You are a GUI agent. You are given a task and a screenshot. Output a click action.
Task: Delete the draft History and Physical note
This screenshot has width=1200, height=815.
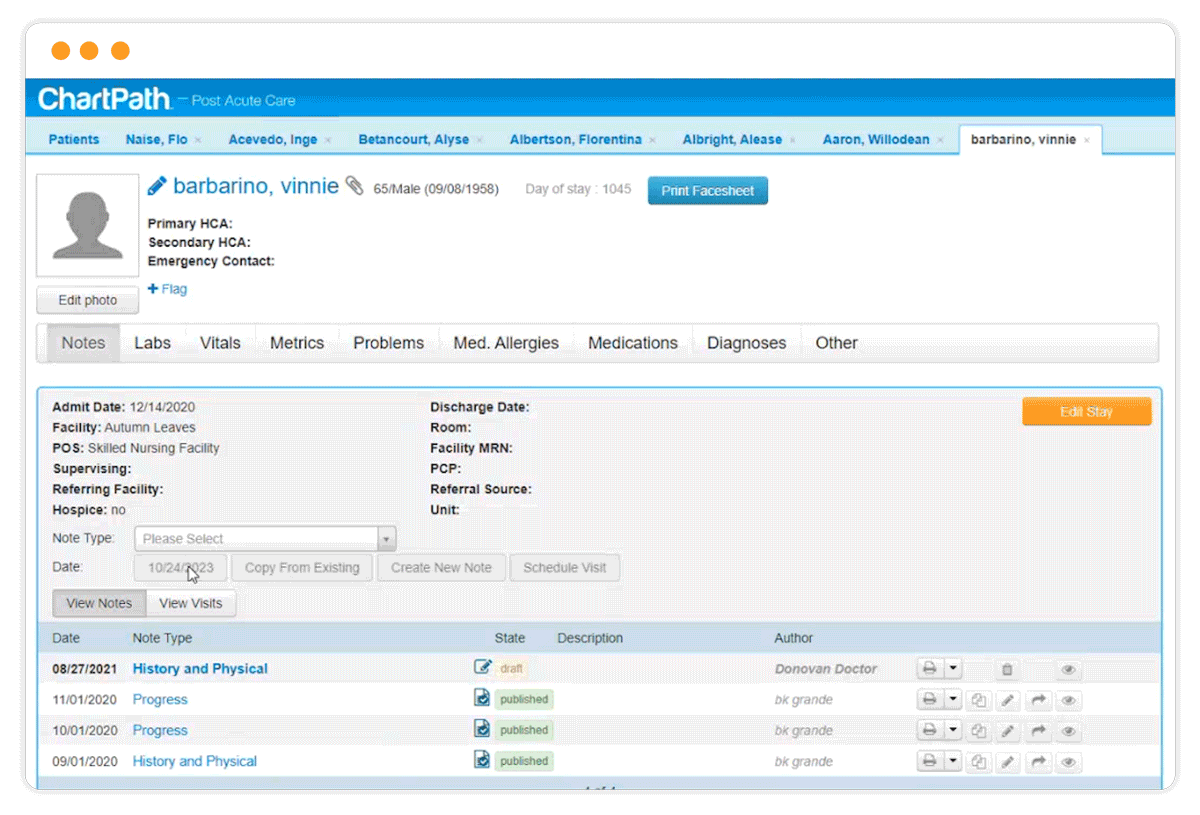coord(1007,669)
